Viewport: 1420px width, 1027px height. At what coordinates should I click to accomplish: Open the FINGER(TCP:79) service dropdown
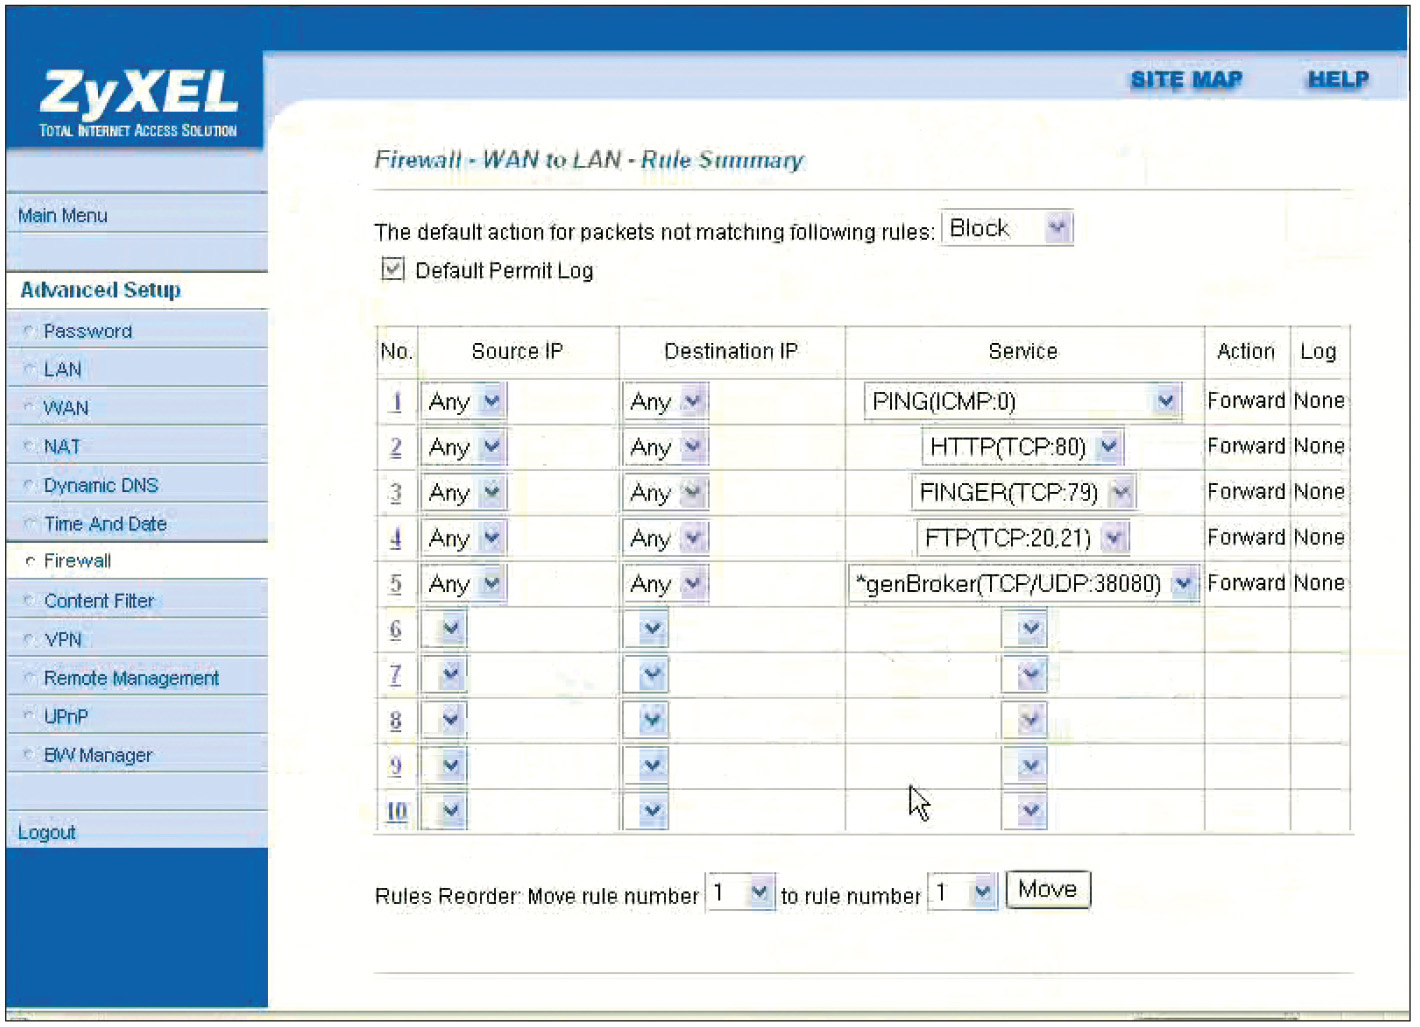(x=1024, y=492)
